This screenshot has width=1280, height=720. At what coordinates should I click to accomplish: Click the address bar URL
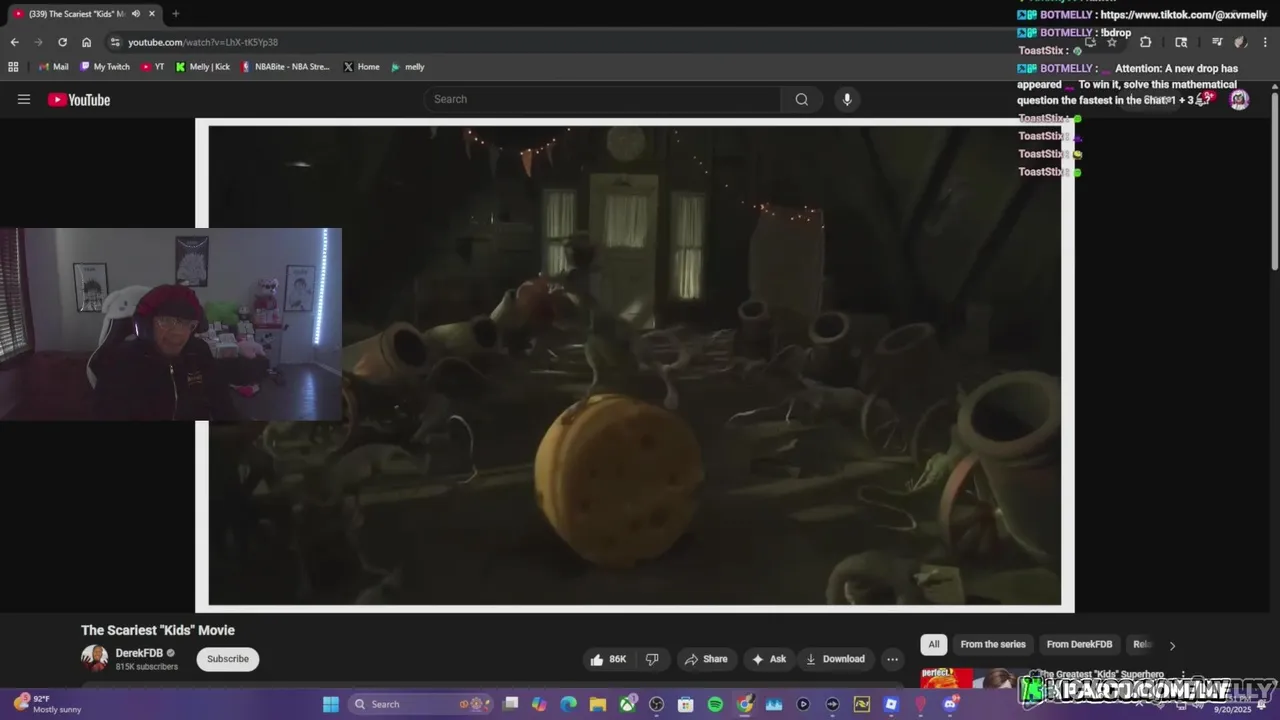click(x=203, y=42)
